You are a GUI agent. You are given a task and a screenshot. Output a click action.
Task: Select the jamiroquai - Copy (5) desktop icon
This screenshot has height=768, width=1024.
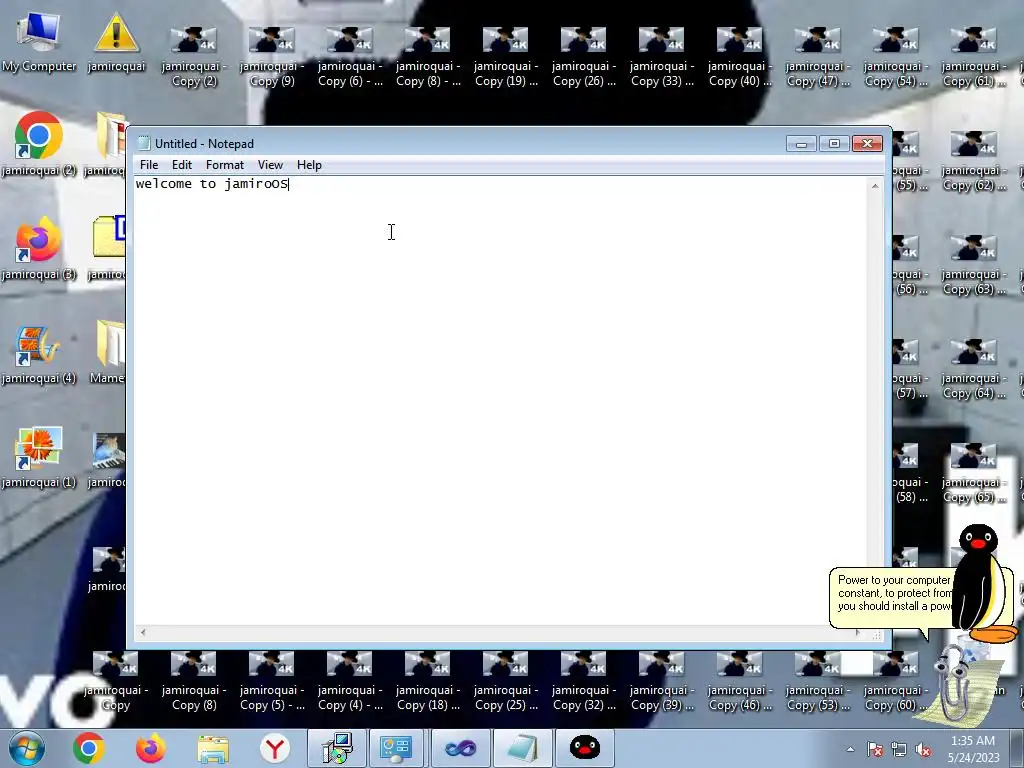pos(272,681)
